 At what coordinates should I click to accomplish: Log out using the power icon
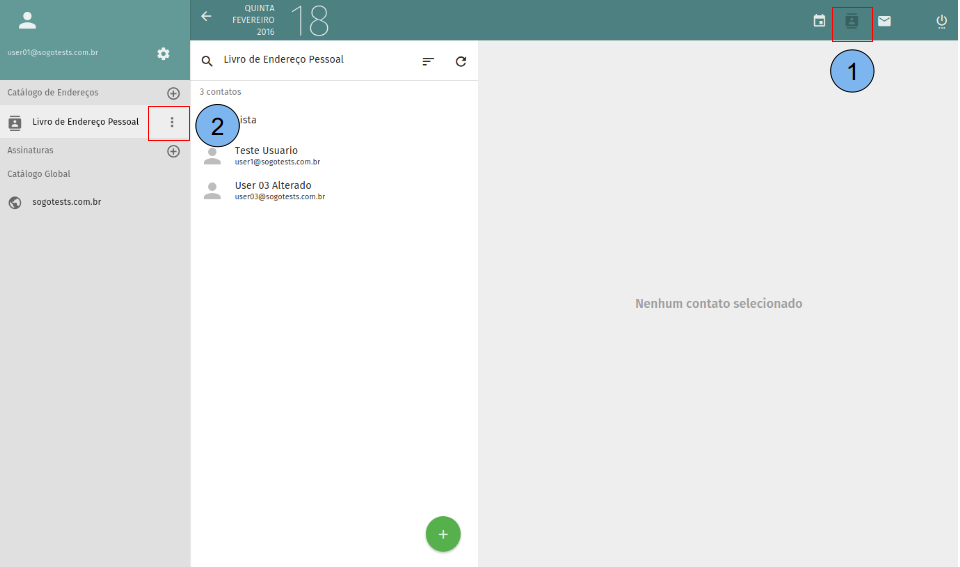coord(941,21)
